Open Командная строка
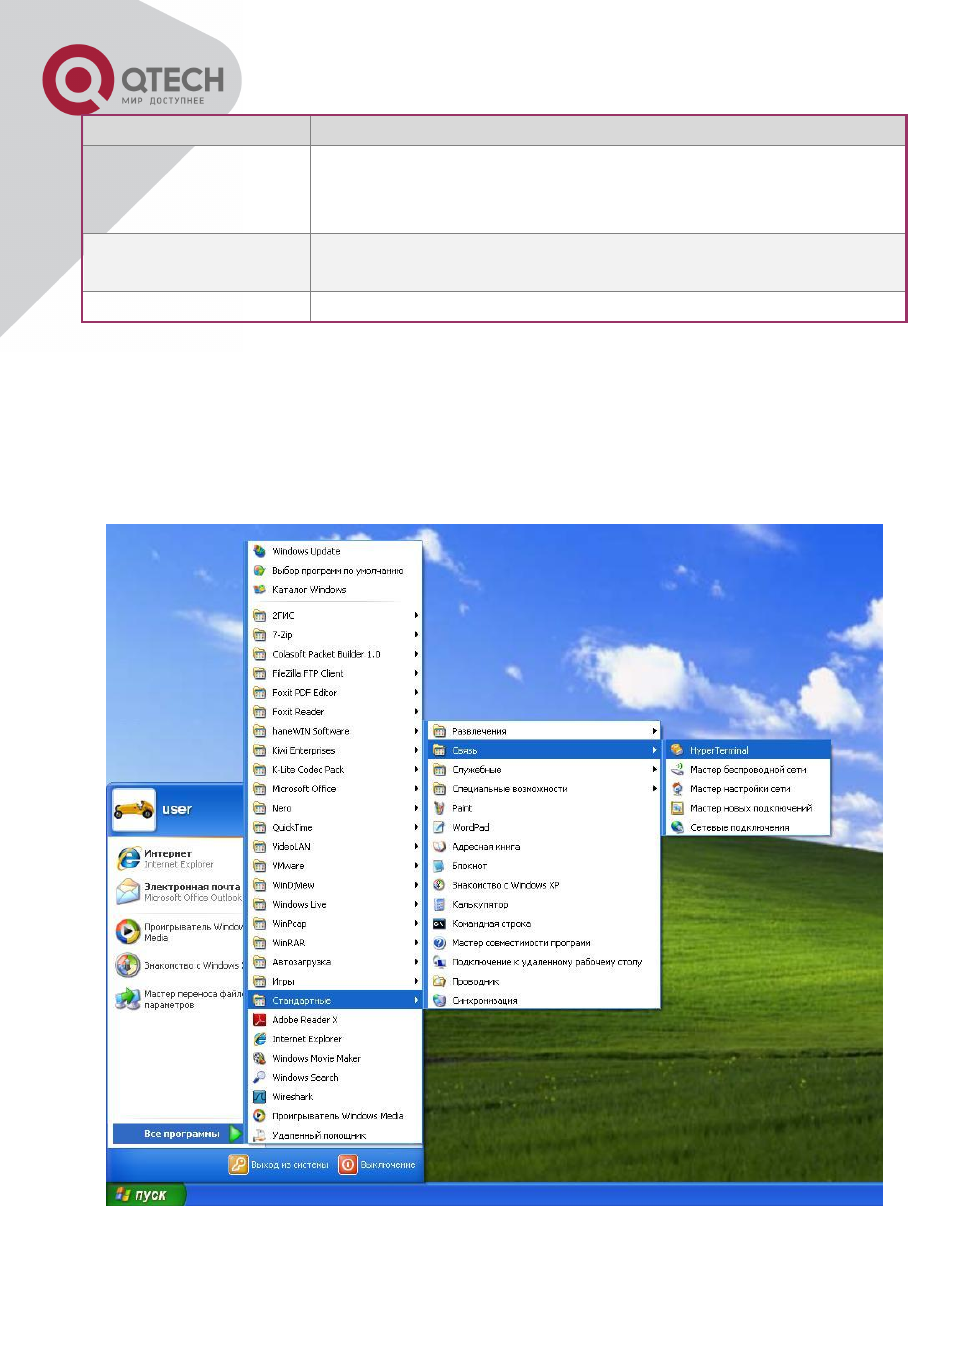This screenshot has height=1350, width=955. click(544, 924)
